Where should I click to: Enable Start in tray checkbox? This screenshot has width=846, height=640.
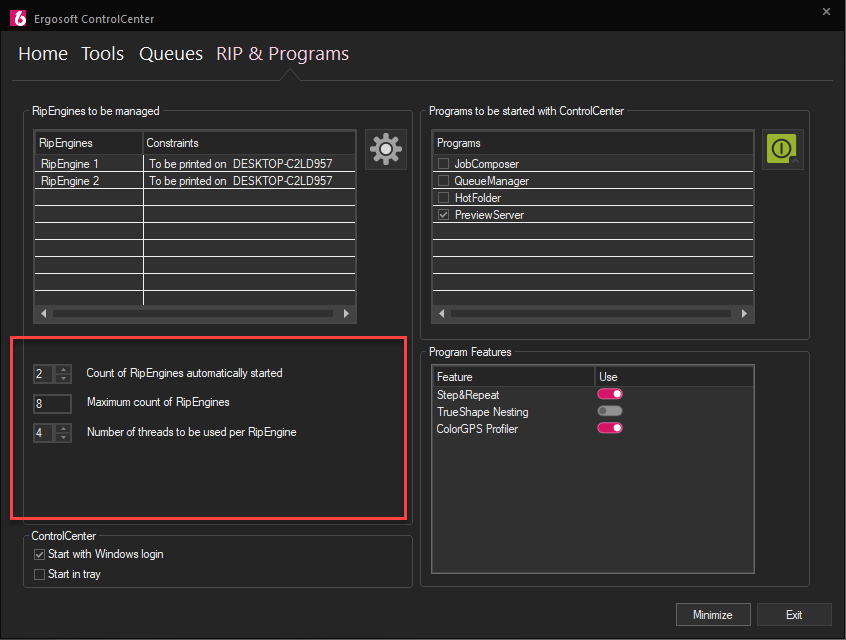[39, 574]
